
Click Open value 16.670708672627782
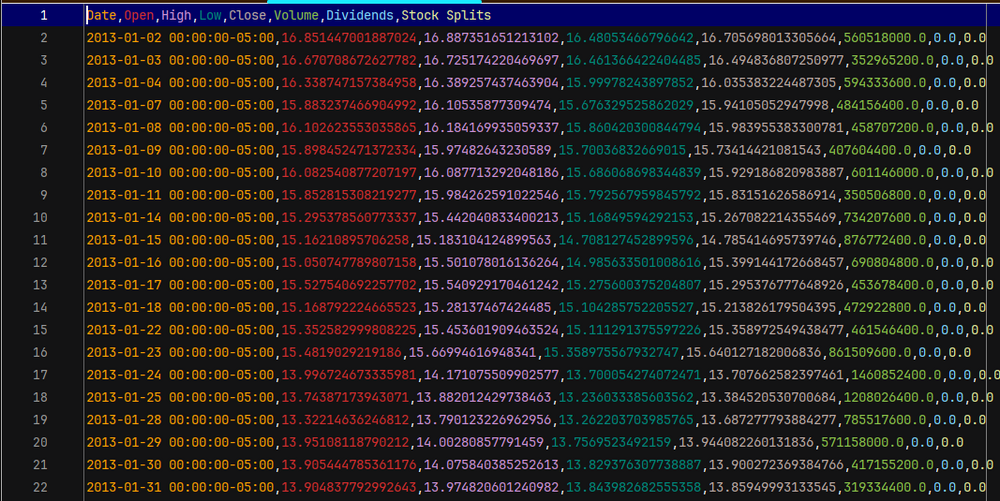tap(349, 61)
